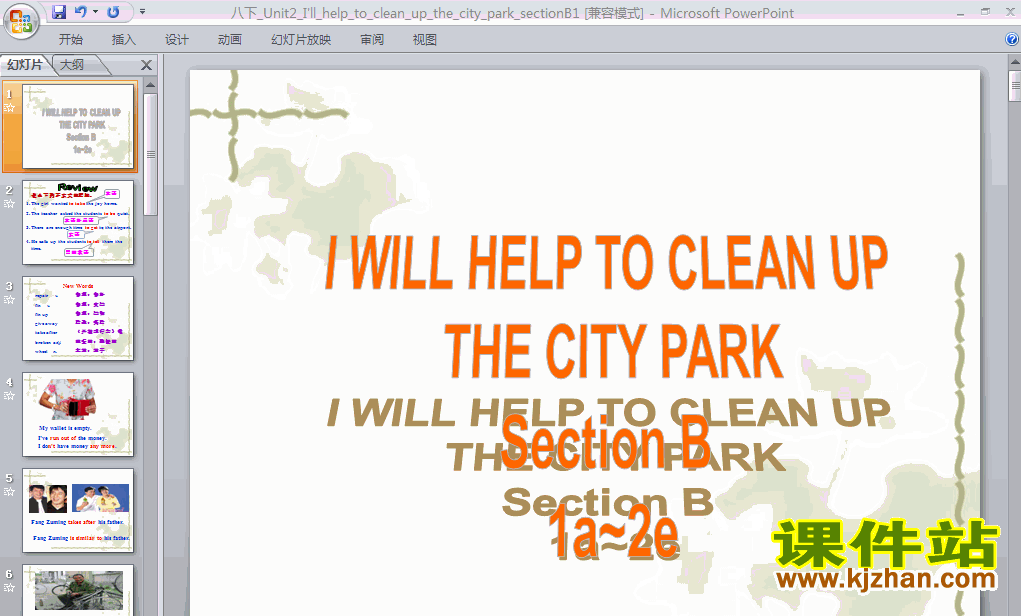
Task: Click the orange Section B text
Action: click(x=606, y=443)
